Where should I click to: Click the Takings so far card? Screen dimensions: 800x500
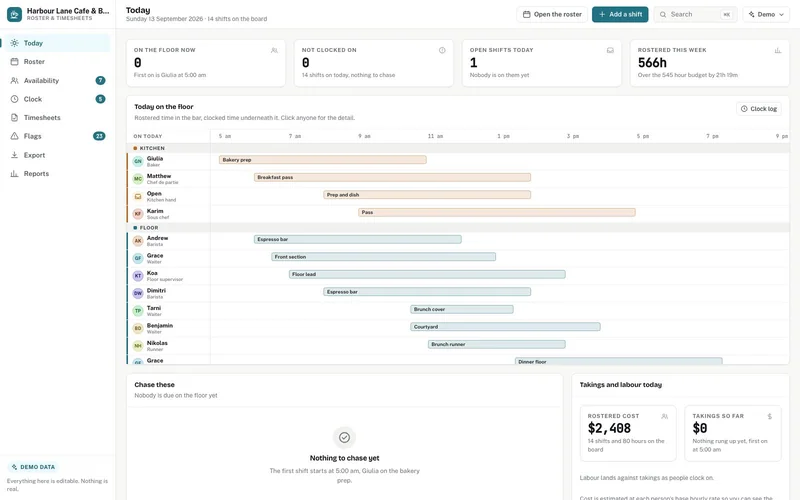733,433
